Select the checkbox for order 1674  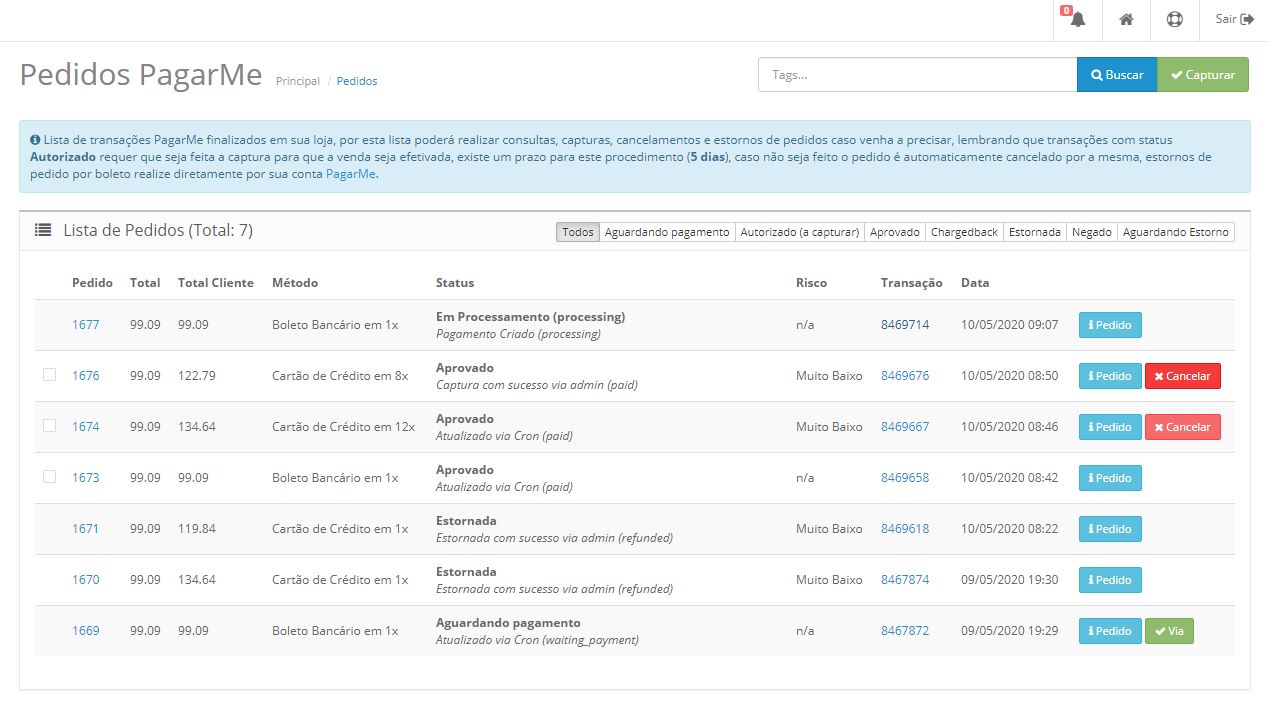click(49, 426)
